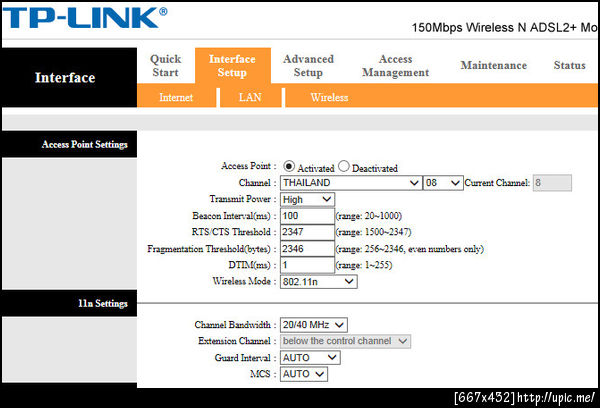The height and width of the screenshot is (408, 600).
Task: Open the Wireless sub-tab
Action: [x=329, y=97]
